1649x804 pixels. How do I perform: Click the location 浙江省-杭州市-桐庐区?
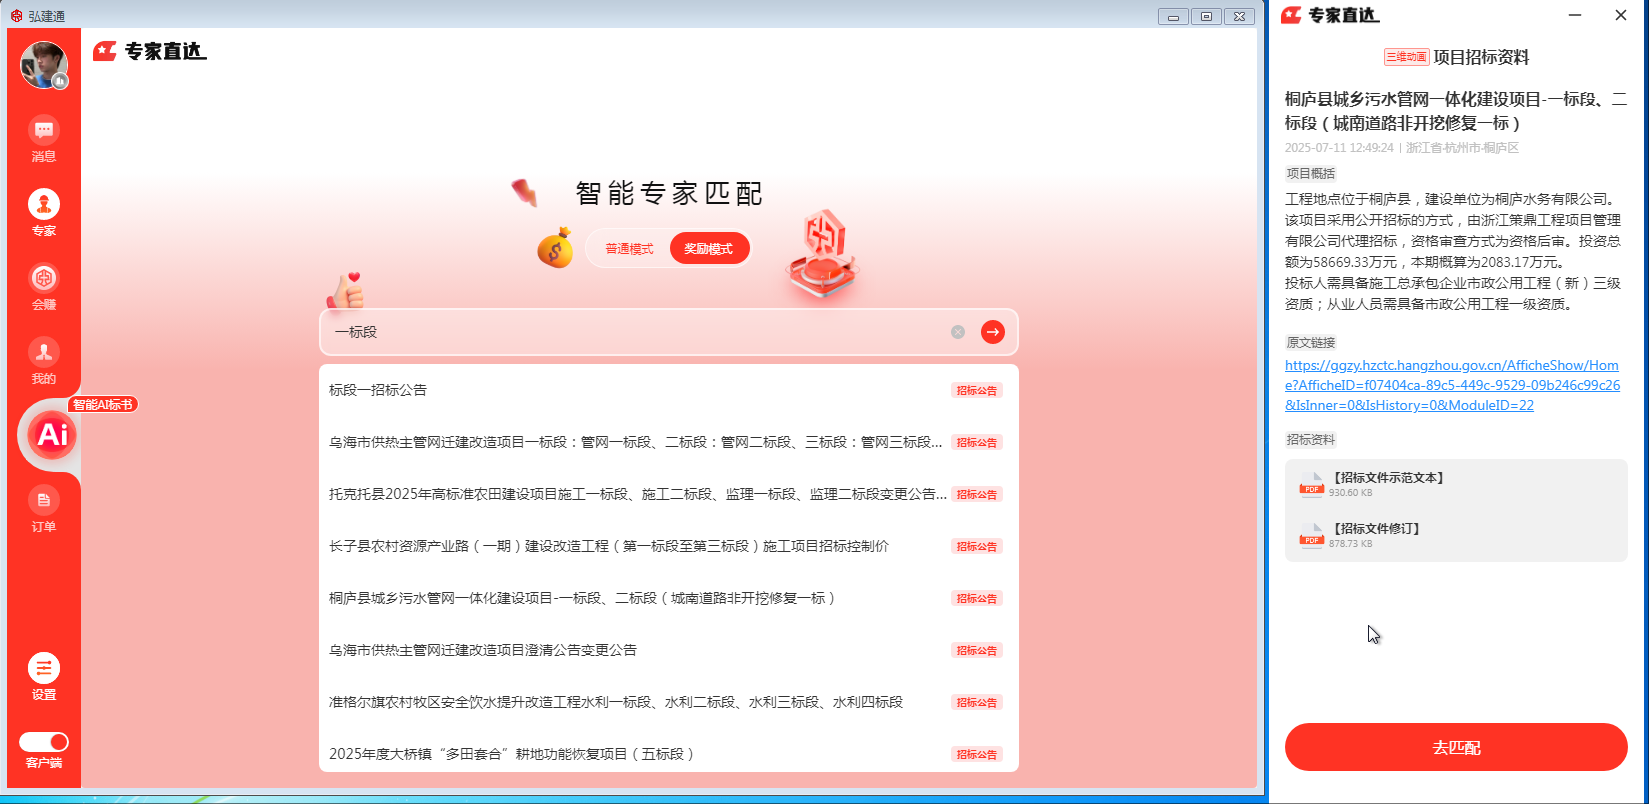tap(1462, 148)
